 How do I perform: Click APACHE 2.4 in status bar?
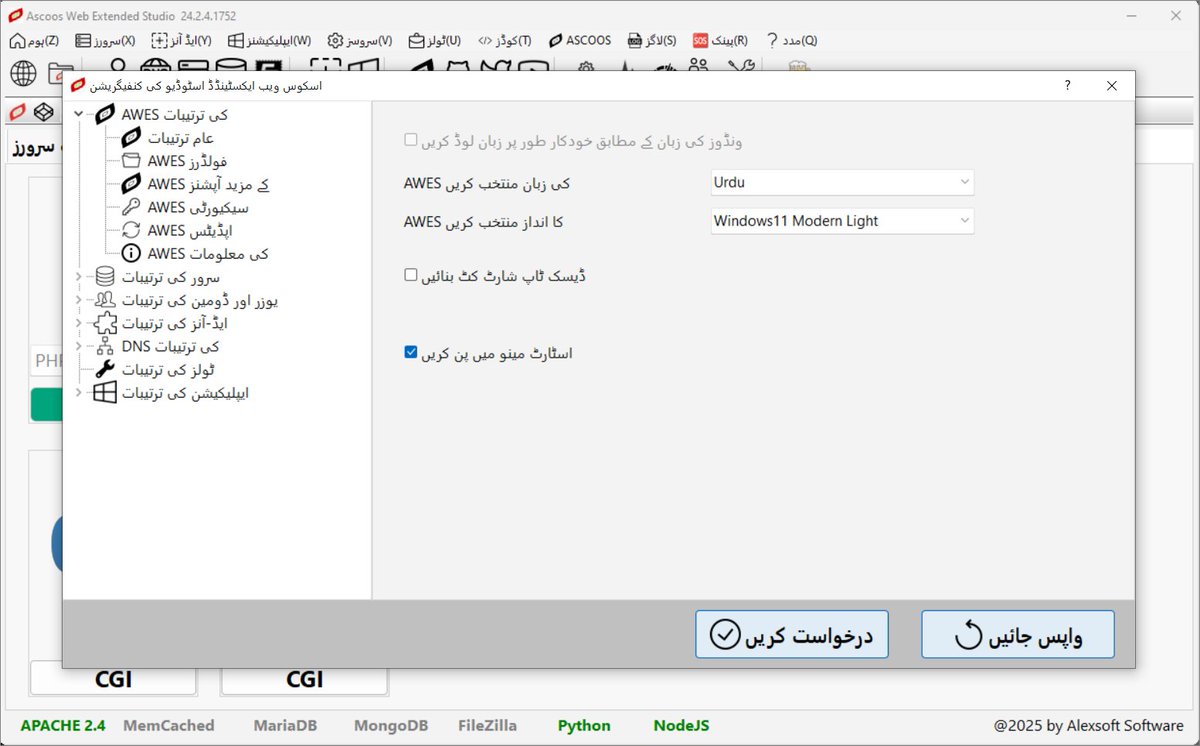(x=63, y=725)
